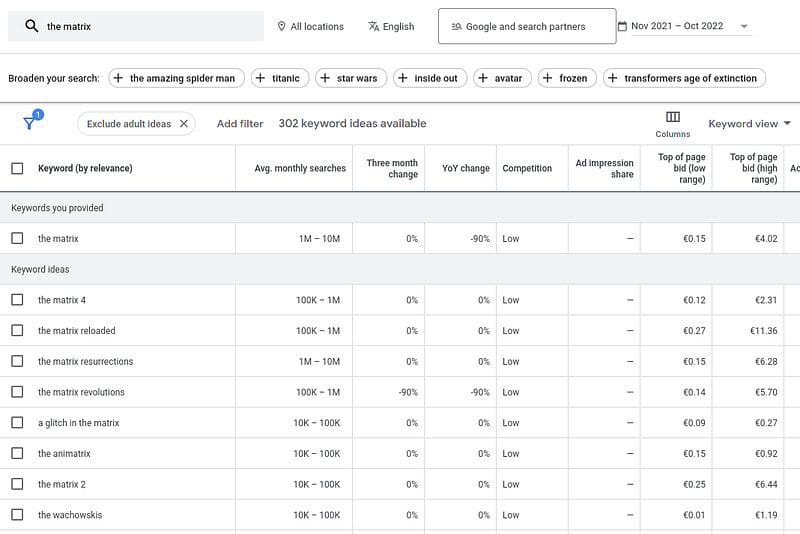800x534 pixels.
Task: Open the English language selector
Action: pyautogui.click(x=391, y=26)
